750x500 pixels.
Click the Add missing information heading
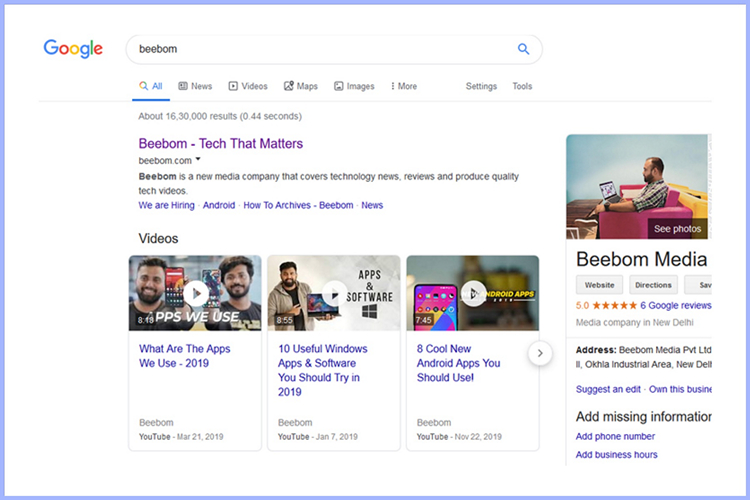pyautogui.click(x=643, y=417)
